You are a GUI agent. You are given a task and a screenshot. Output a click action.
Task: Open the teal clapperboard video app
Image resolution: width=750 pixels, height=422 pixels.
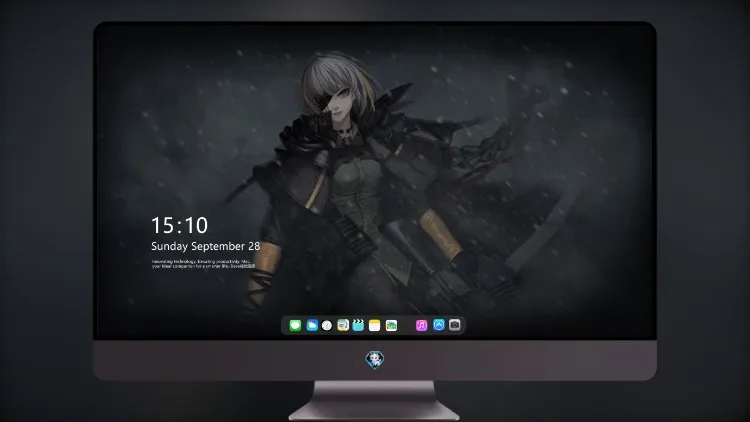coord(358,325)
